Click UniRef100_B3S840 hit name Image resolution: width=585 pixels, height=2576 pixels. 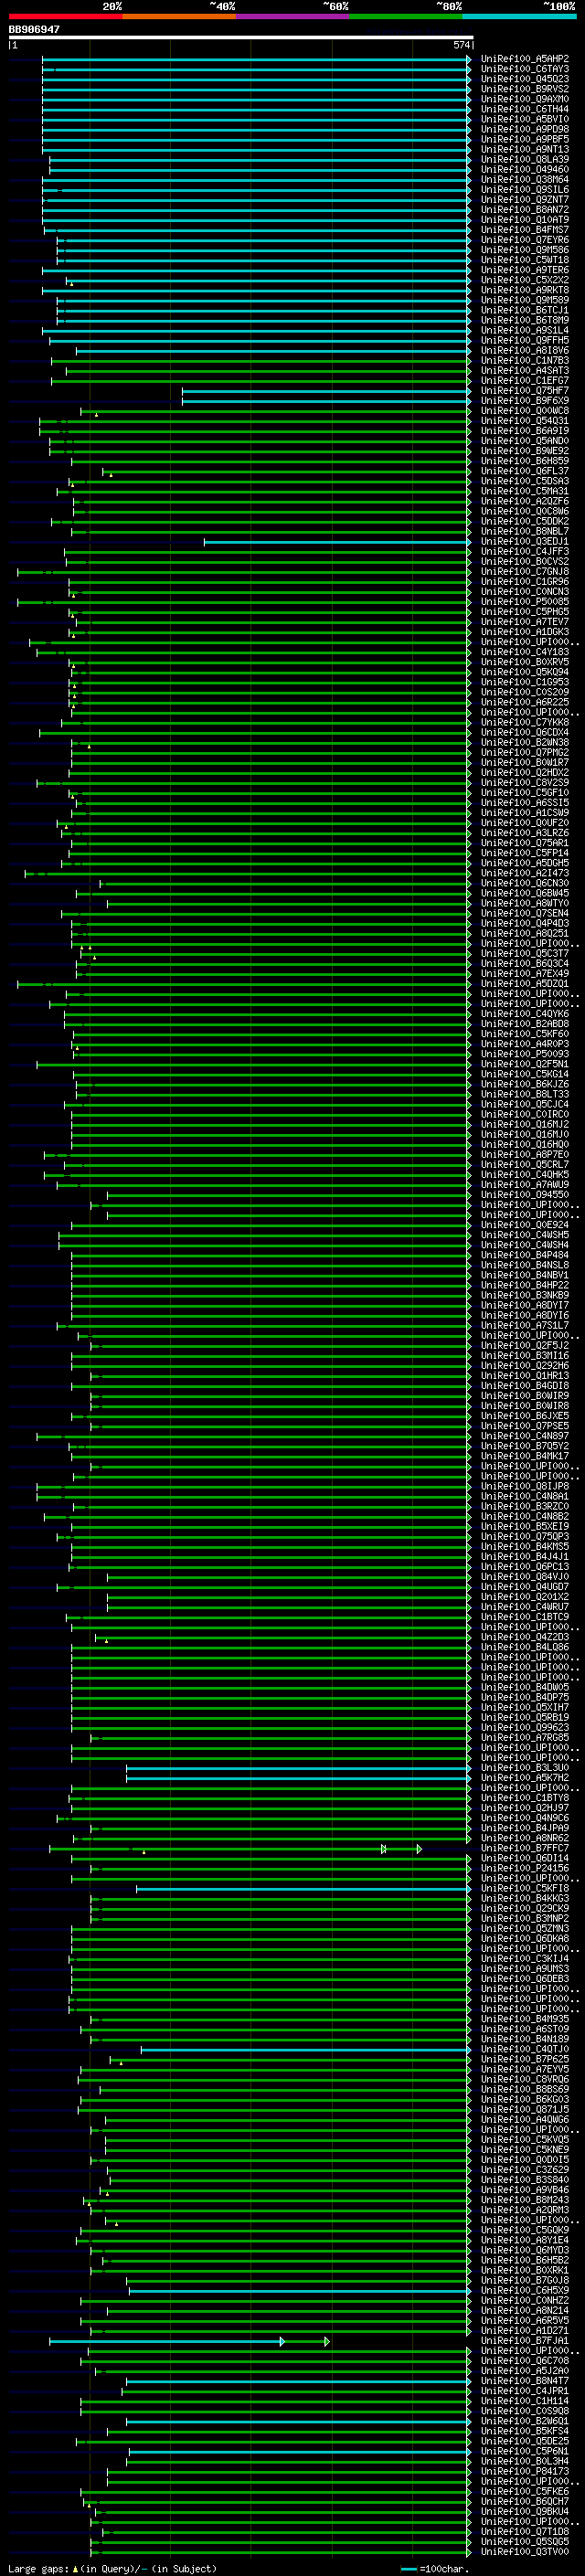tap(525, 2180)
